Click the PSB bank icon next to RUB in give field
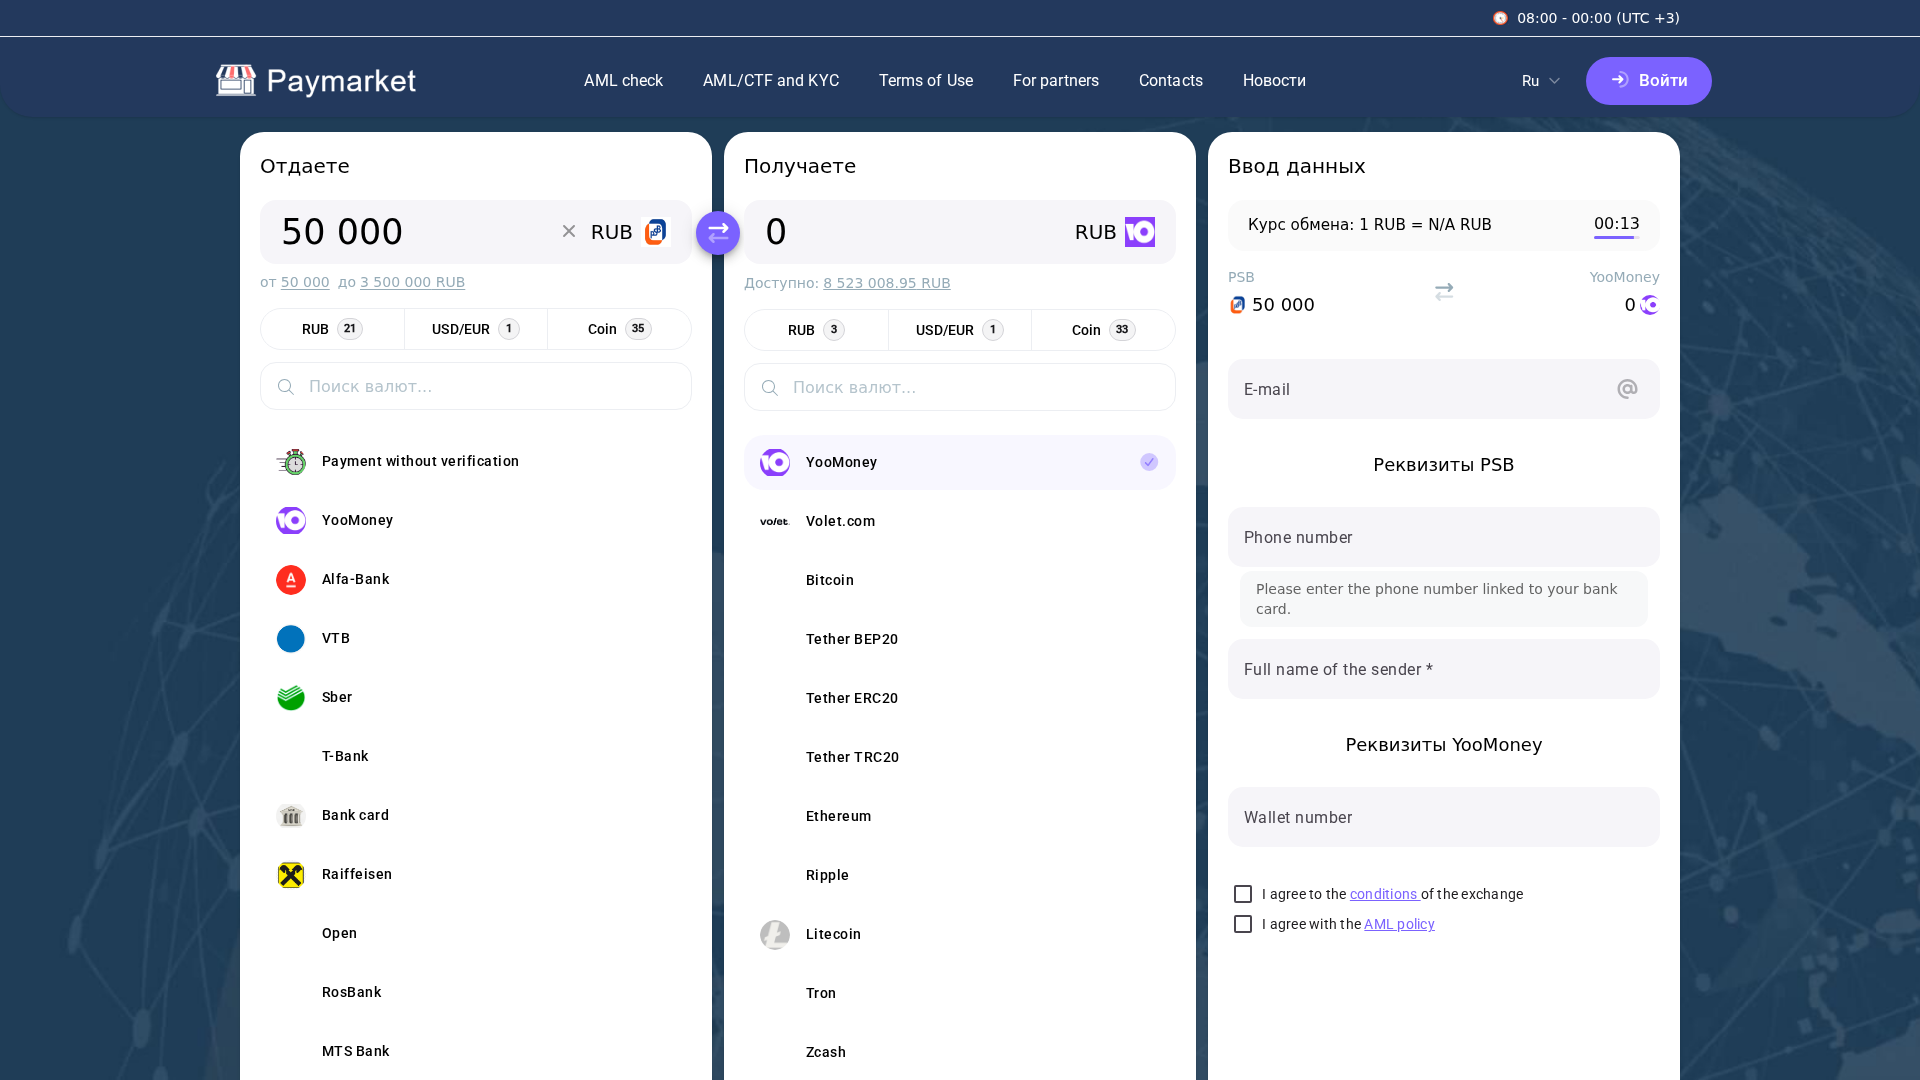The height and width of the screenshot is (1080, 1920). 656,232
